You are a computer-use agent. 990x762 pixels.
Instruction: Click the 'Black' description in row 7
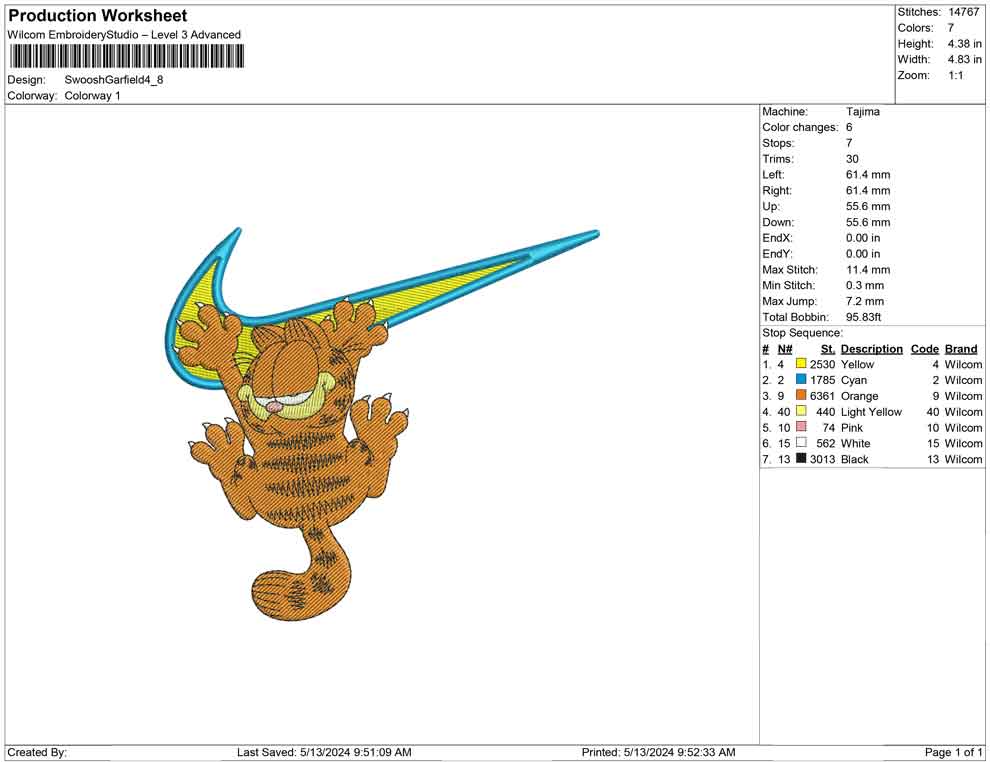tap(855, 459)
